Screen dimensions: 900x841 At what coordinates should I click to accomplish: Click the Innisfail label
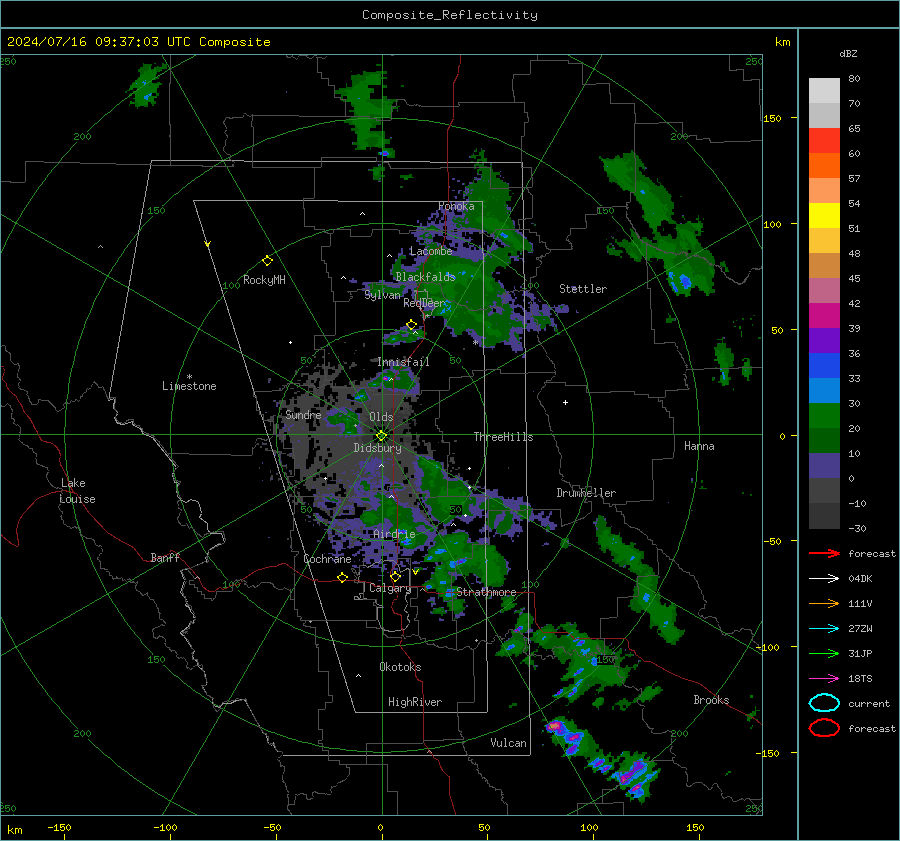point(403,362)
